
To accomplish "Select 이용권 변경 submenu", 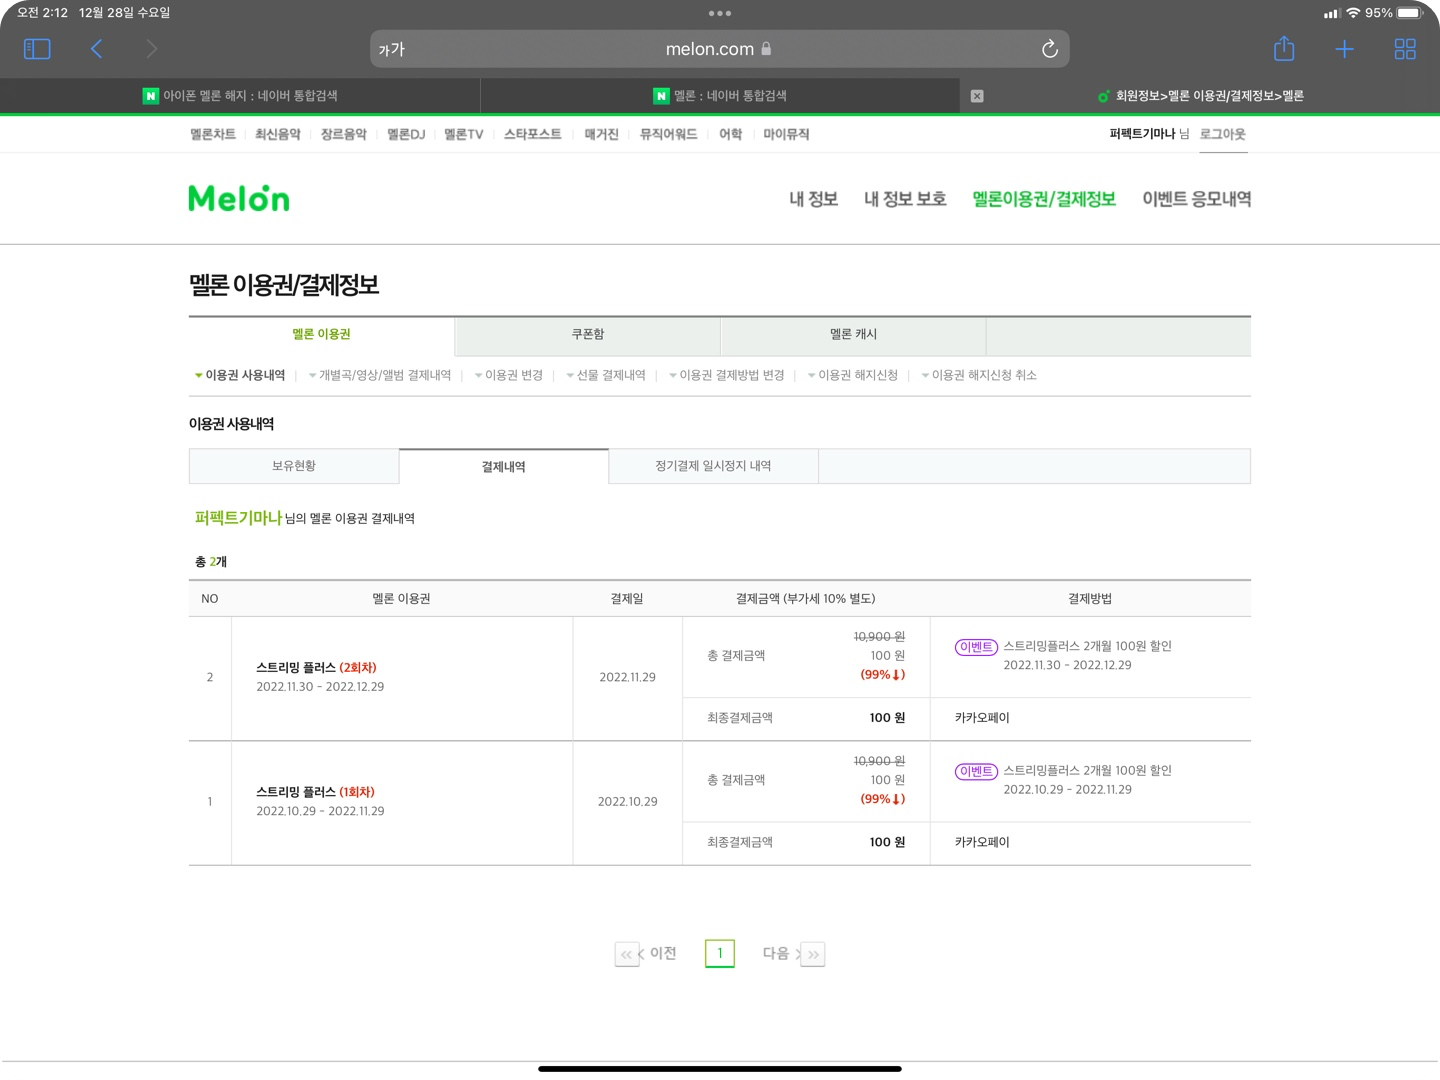I will pos(514,375).
